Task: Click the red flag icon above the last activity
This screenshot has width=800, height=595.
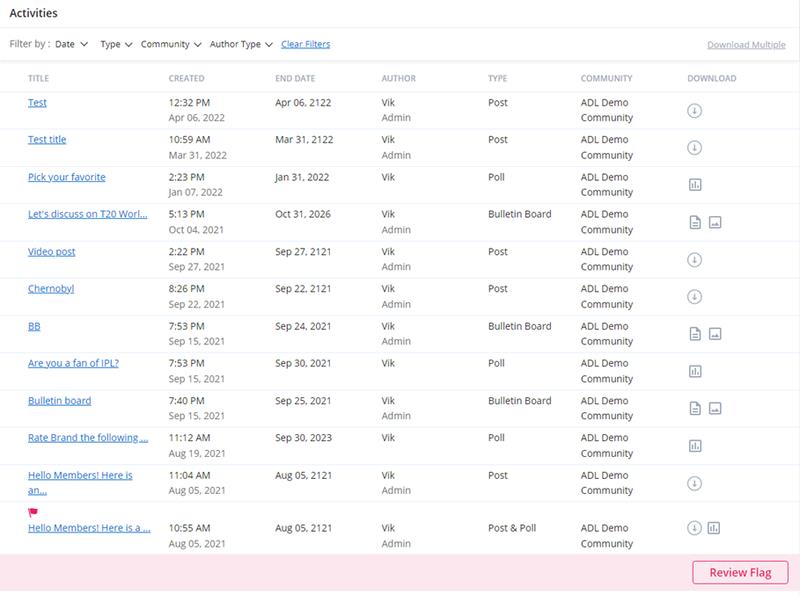Action: 33,512
